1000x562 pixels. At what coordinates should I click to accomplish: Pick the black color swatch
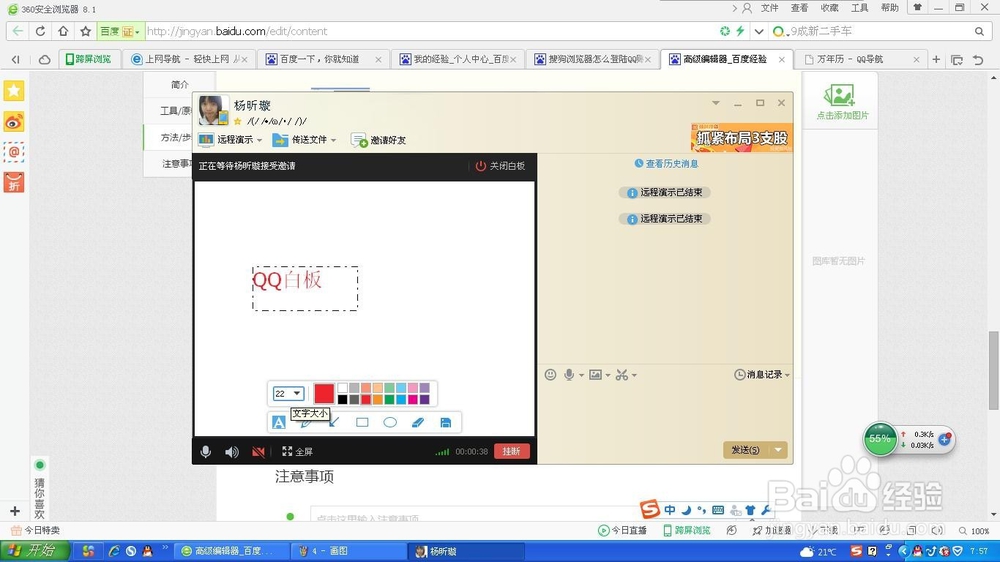coord(342,399)
